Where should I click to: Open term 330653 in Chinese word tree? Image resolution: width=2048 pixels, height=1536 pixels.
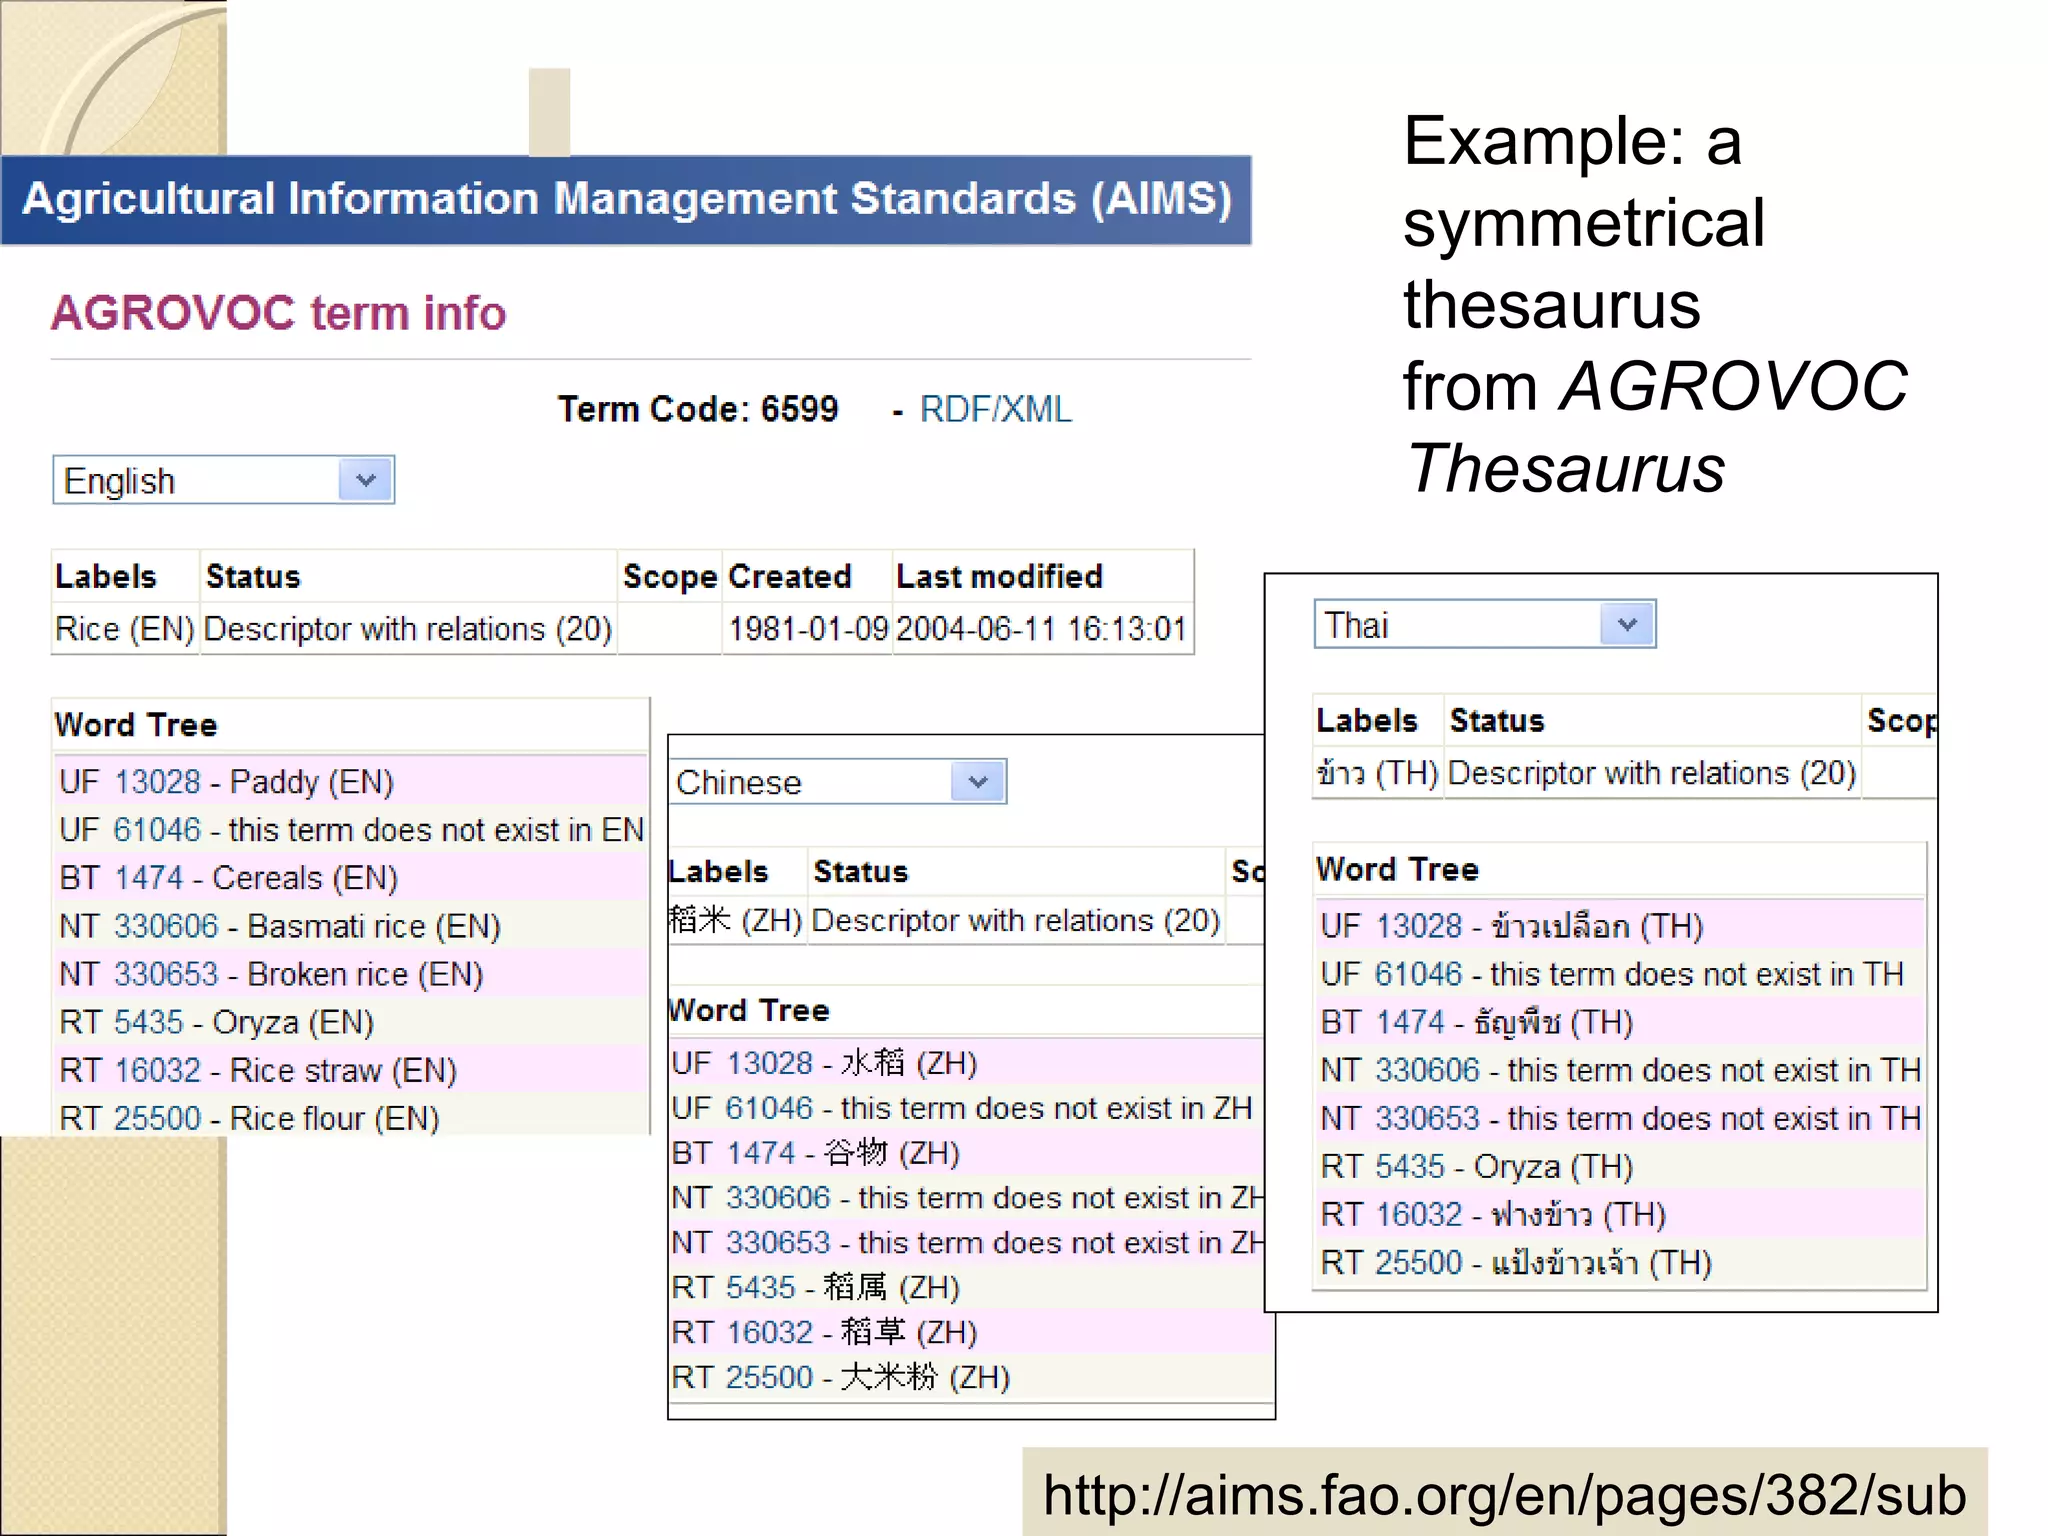coord(778,1242)
